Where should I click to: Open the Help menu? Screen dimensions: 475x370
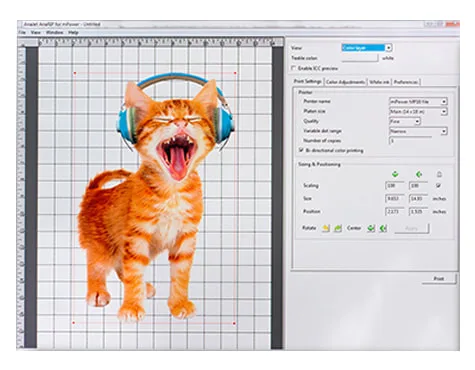(x=73, y=32)
